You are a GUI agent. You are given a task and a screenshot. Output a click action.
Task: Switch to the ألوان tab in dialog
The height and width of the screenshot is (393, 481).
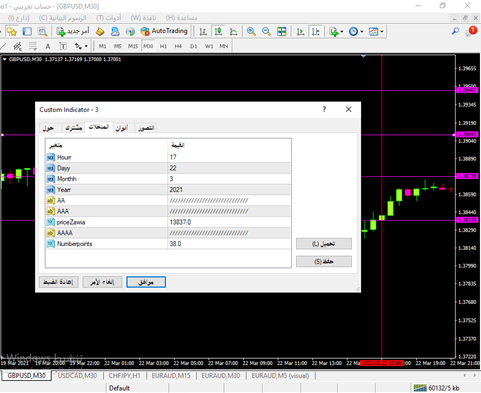point(122,128)
